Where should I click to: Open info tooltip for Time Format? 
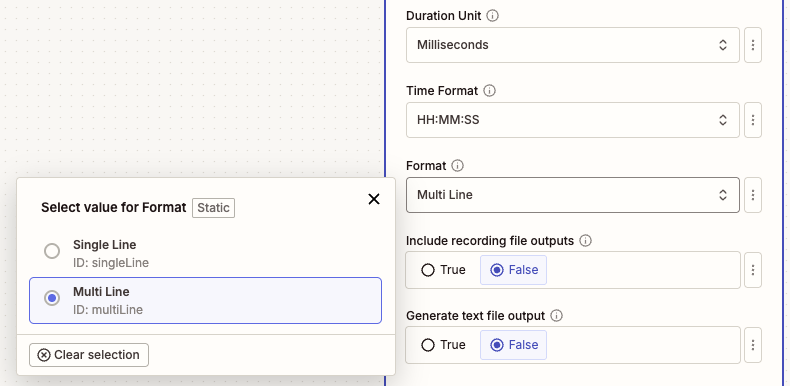(489, 91)
